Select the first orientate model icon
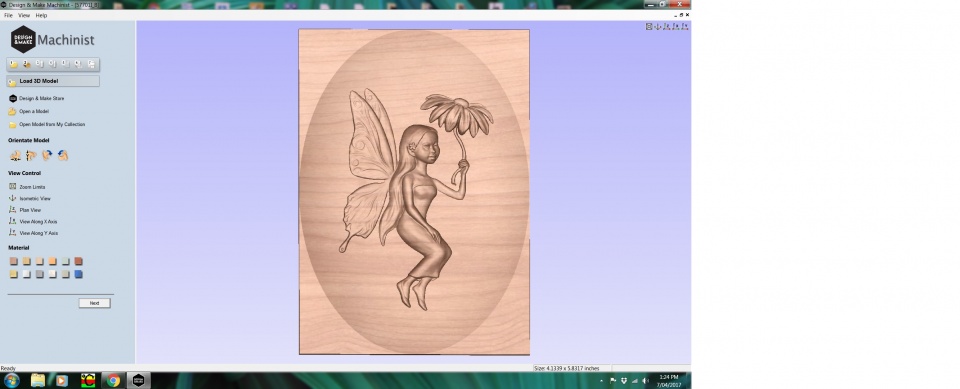 [x=15, y=156]
